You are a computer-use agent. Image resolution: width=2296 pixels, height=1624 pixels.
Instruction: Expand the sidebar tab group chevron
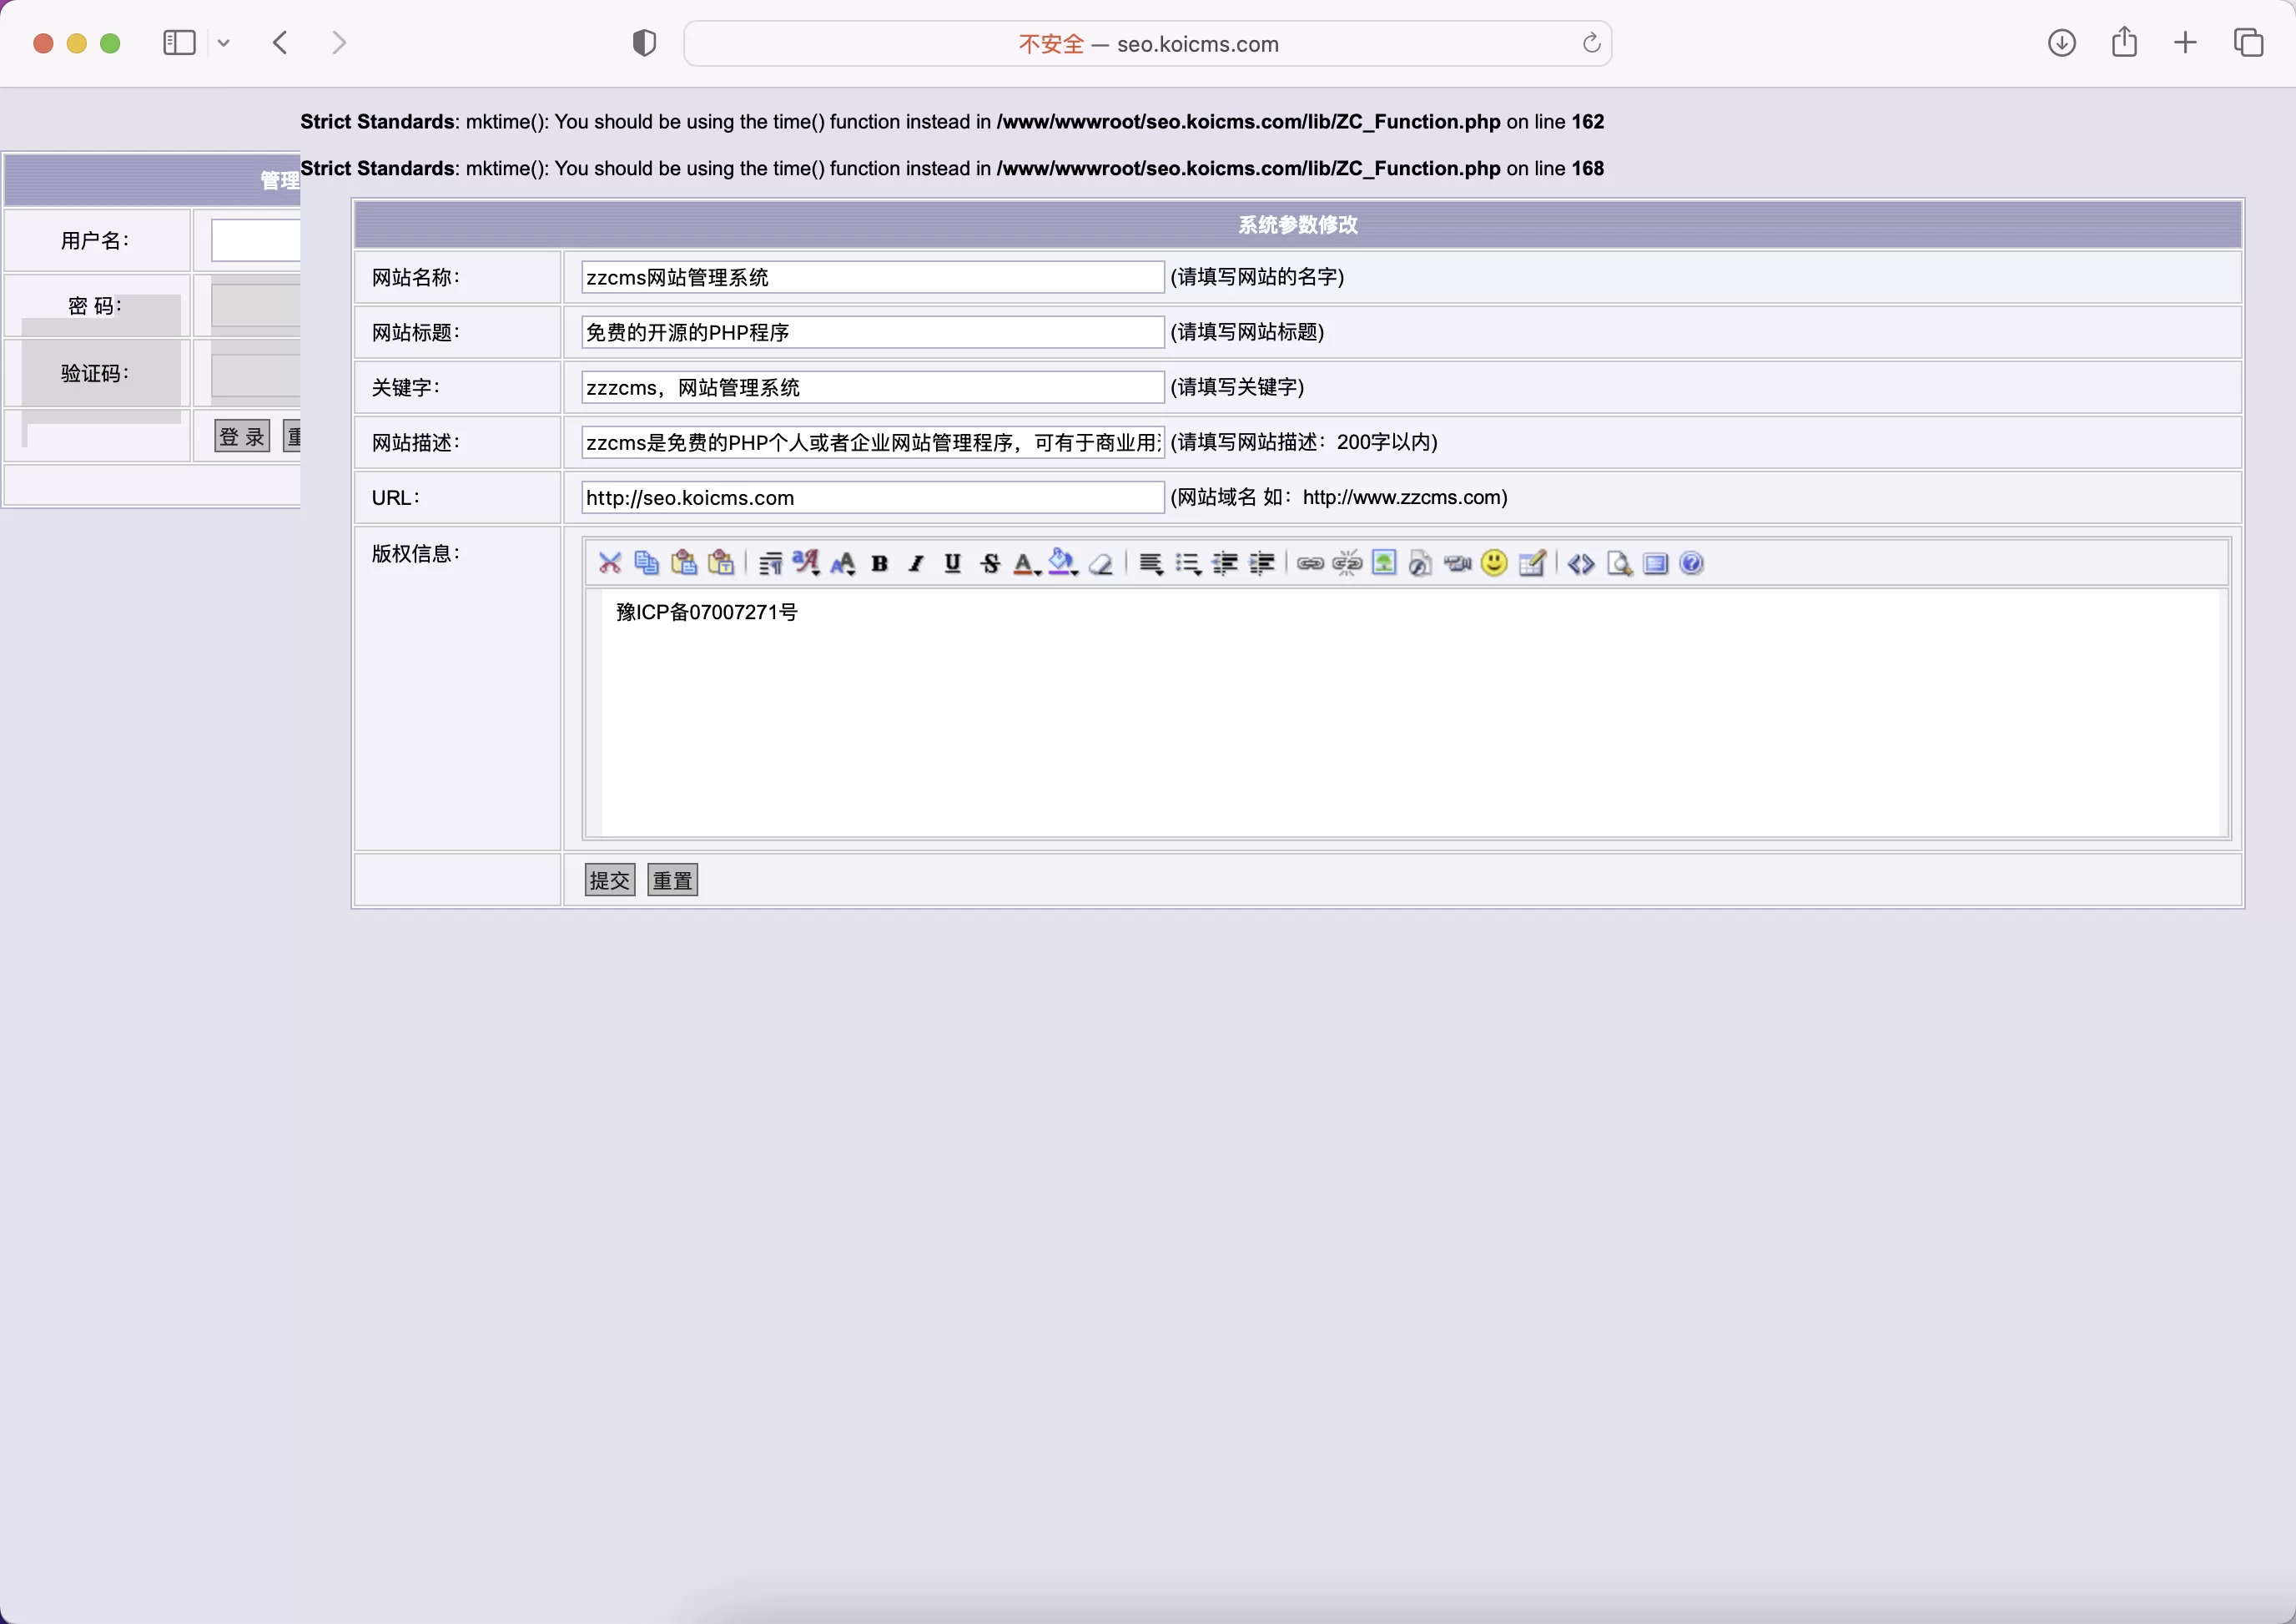point(224,43)
